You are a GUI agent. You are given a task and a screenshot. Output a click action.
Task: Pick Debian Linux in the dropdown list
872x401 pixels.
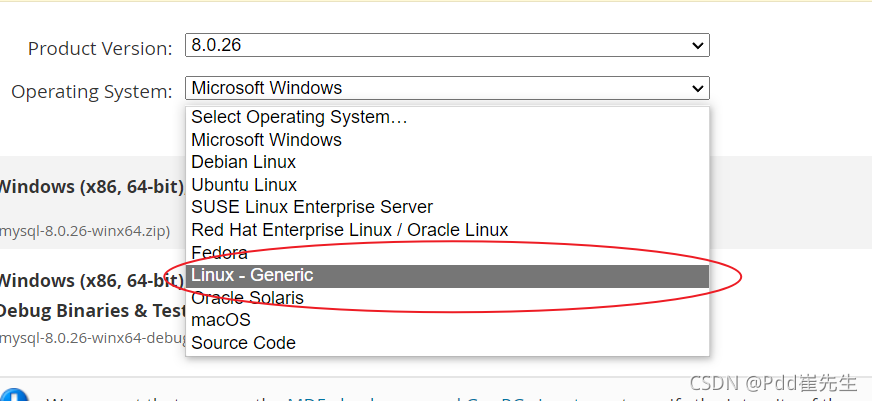pos(447,162)
